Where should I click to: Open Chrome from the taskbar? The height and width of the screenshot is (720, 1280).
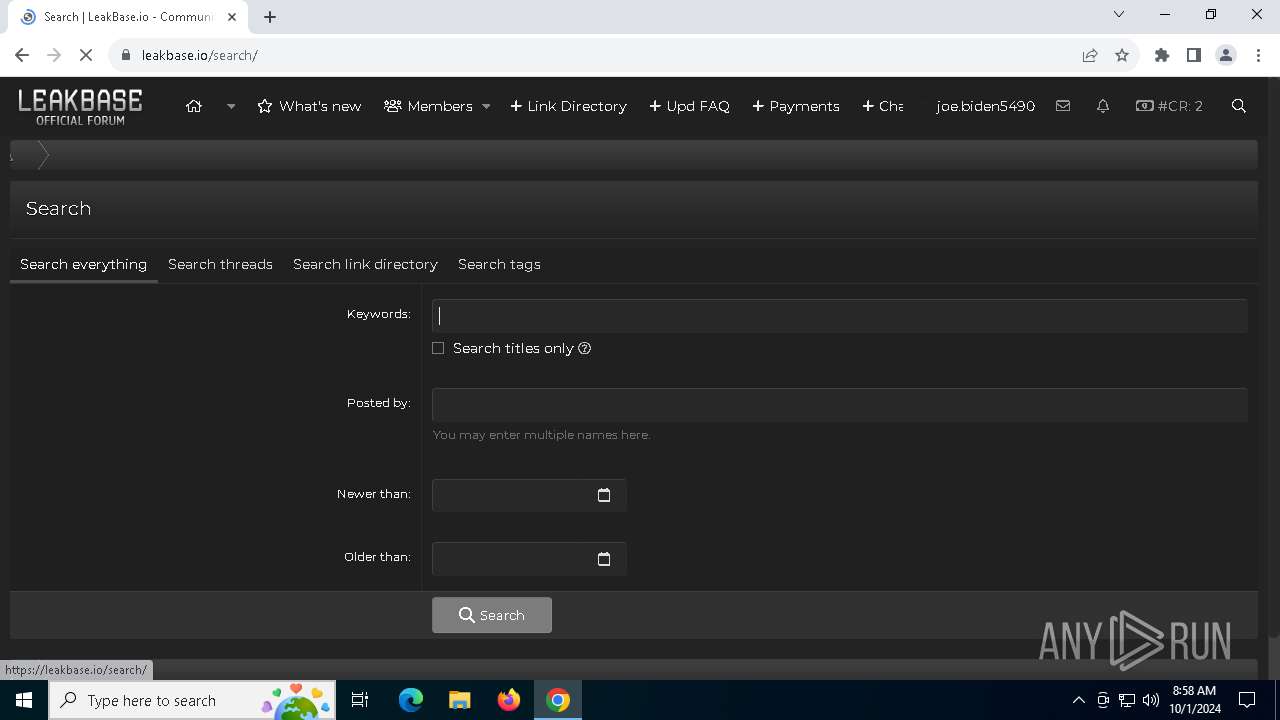tap(558, 700)
